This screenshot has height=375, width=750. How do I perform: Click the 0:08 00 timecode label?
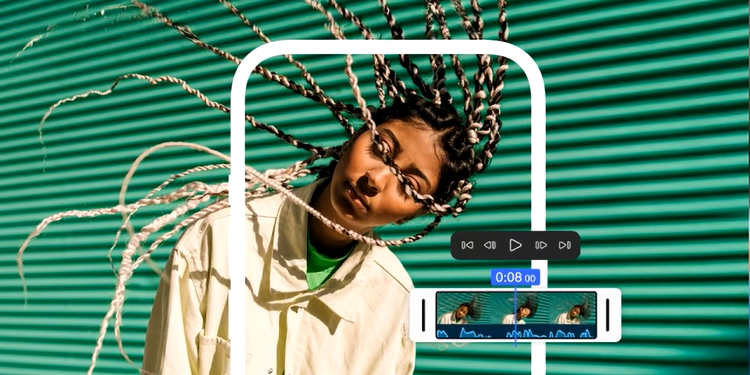pos(515,277)
